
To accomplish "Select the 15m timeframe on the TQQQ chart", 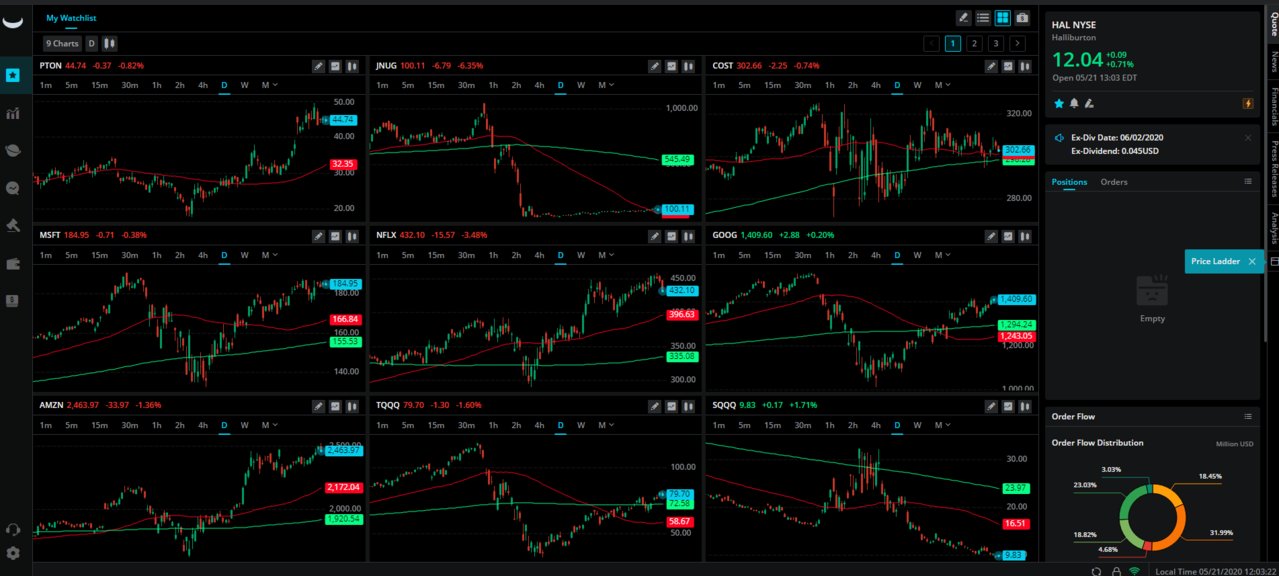I will click(436, 425).
